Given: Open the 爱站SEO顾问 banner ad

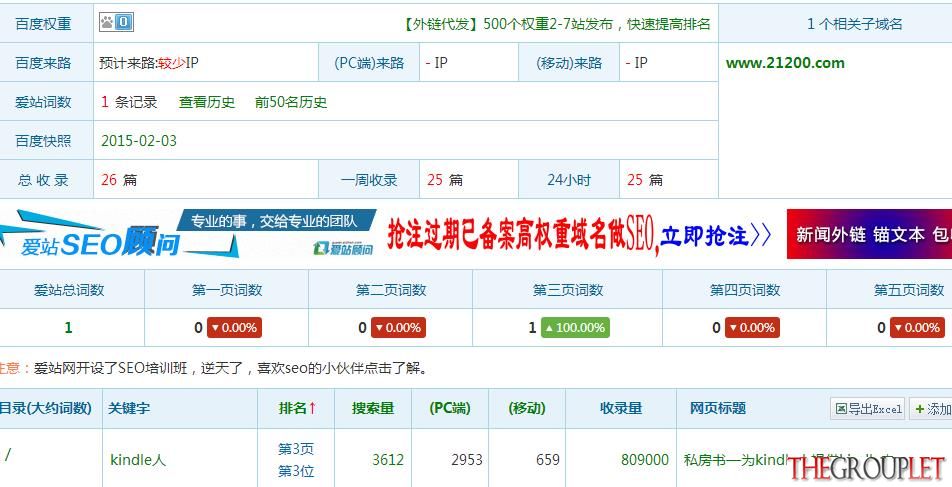Looking at the screenshot, I should (188, 234).
